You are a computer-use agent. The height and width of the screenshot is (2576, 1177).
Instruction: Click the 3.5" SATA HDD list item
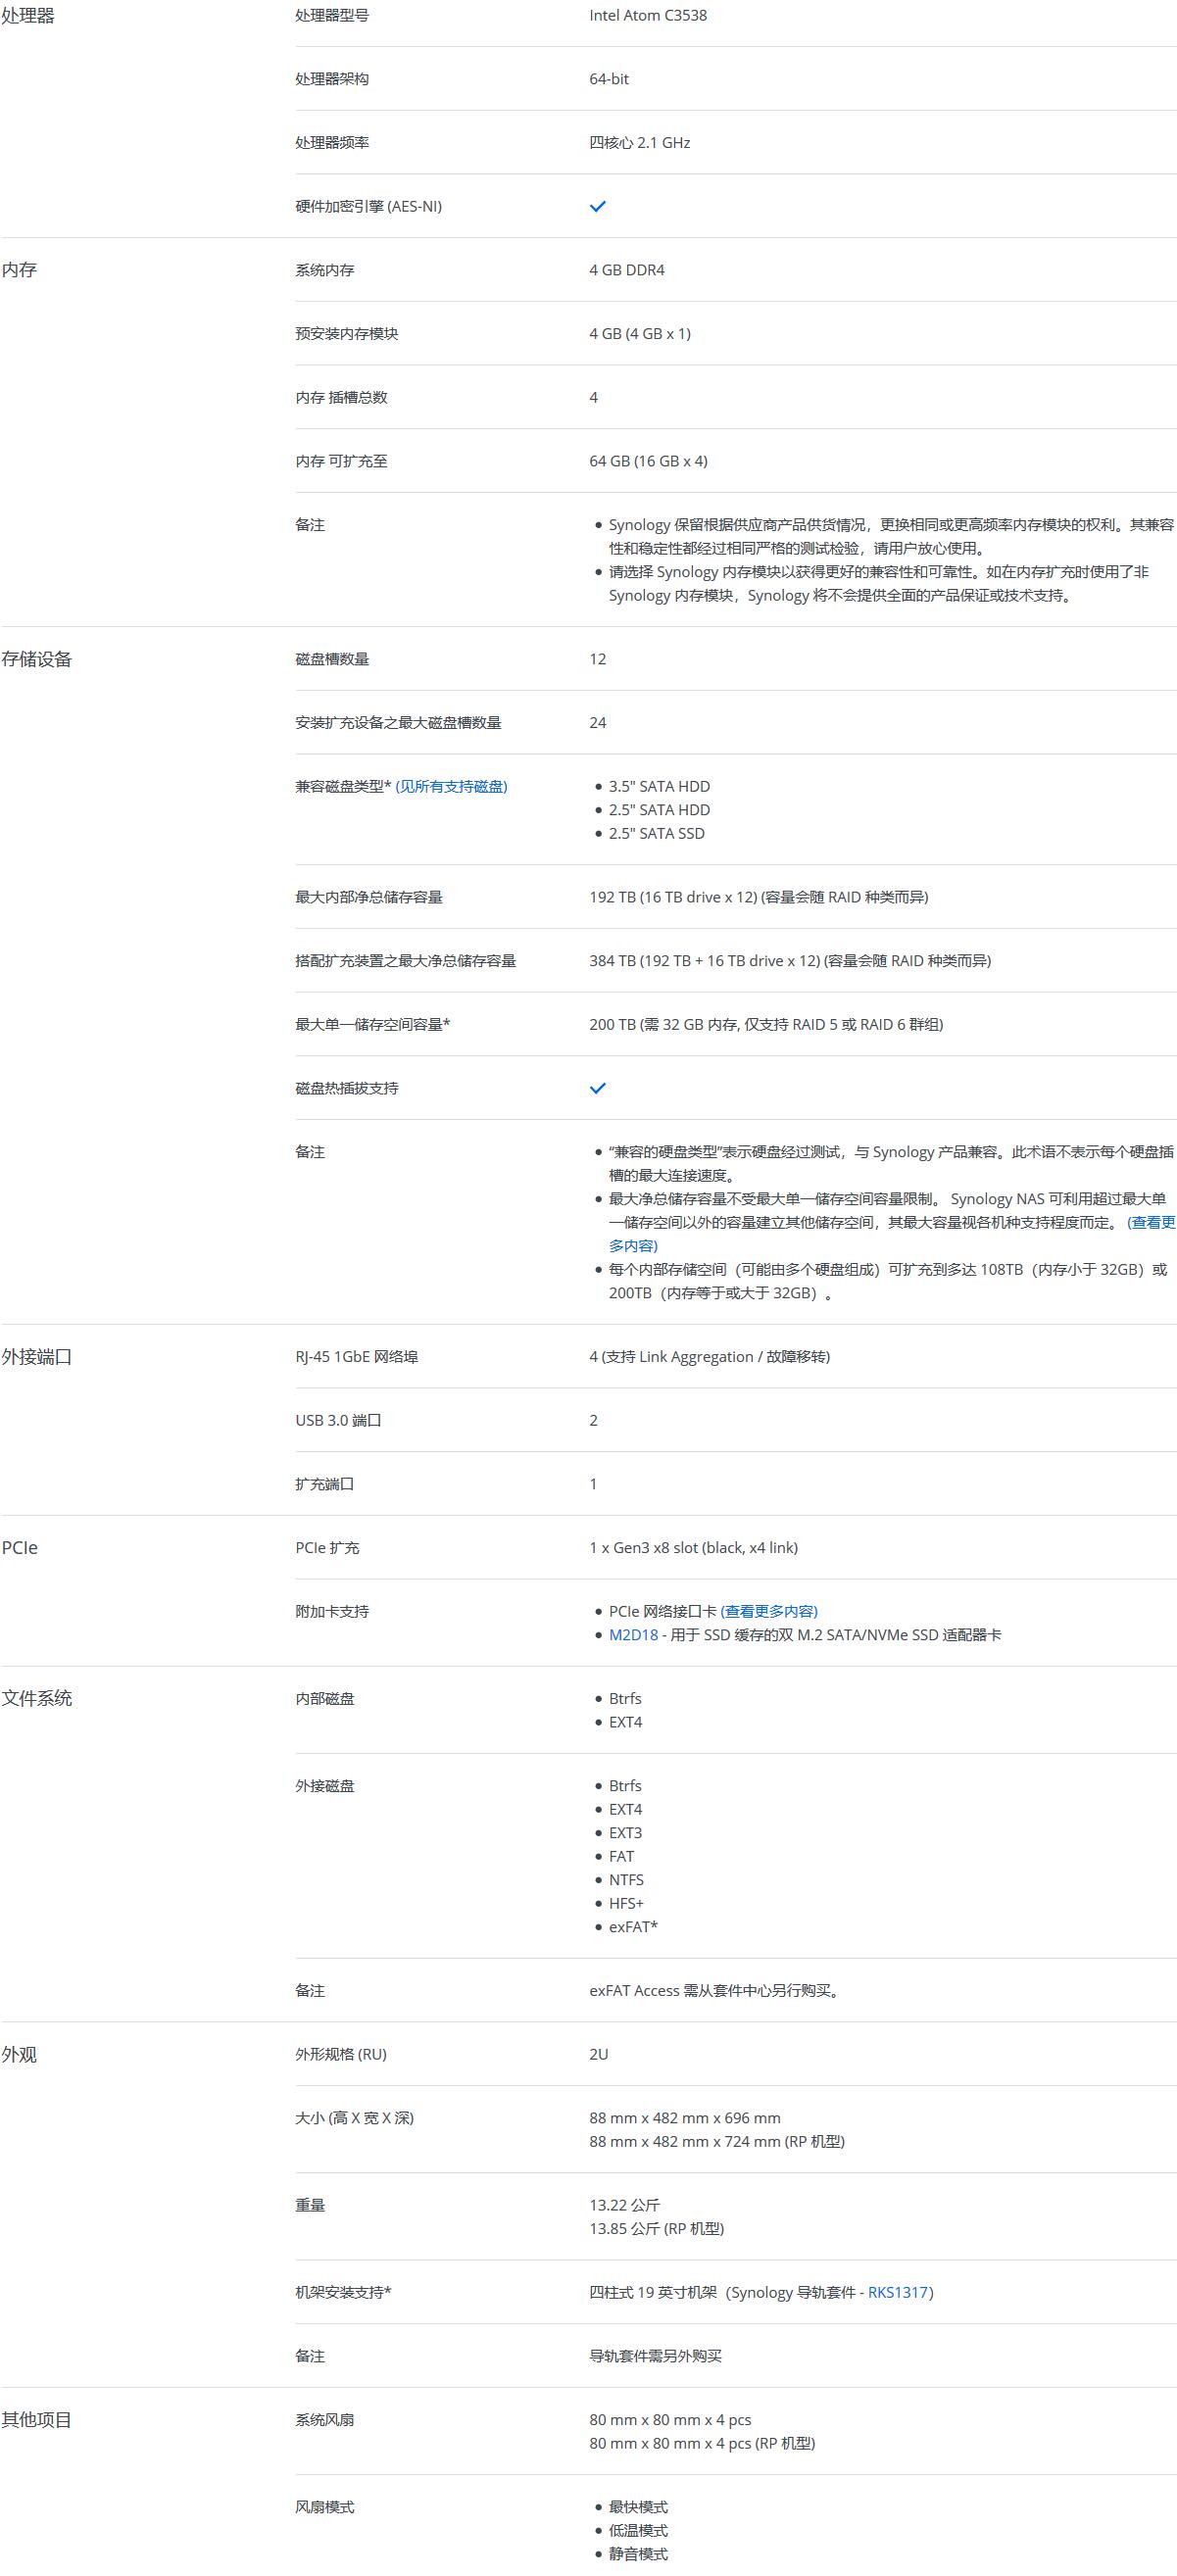(x=659, y=786)
